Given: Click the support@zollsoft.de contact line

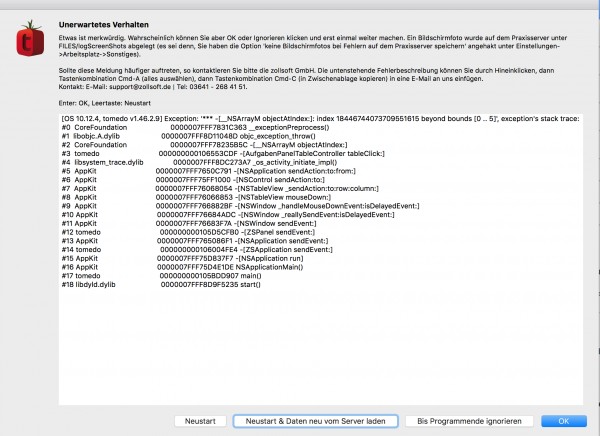Looking at the screenshot, I should coord(153,87).
